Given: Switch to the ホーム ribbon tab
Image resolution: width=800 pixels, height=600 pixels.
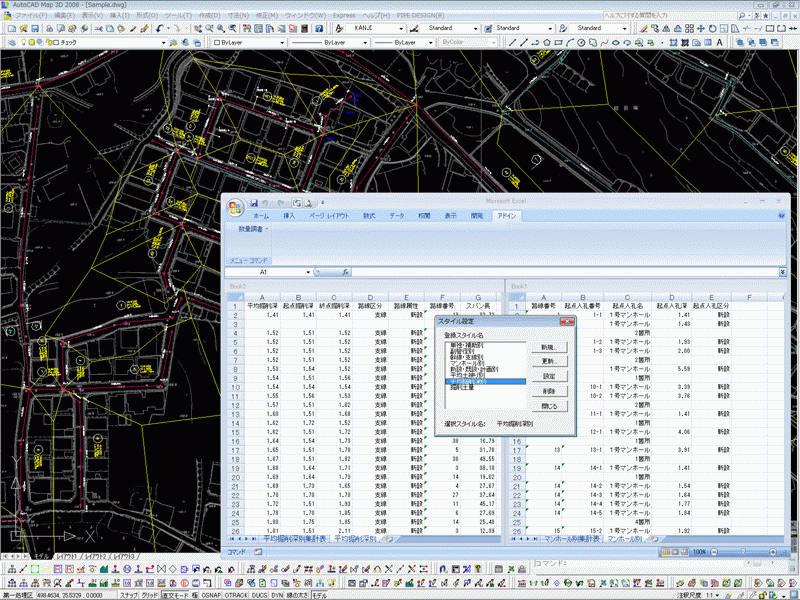Looking at the screenshot, I should click(260, 215).
